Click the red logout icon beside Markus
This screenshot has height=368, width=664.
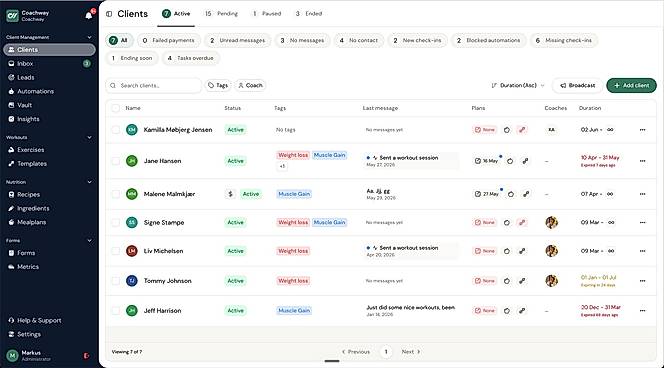[x=86, y=356]
